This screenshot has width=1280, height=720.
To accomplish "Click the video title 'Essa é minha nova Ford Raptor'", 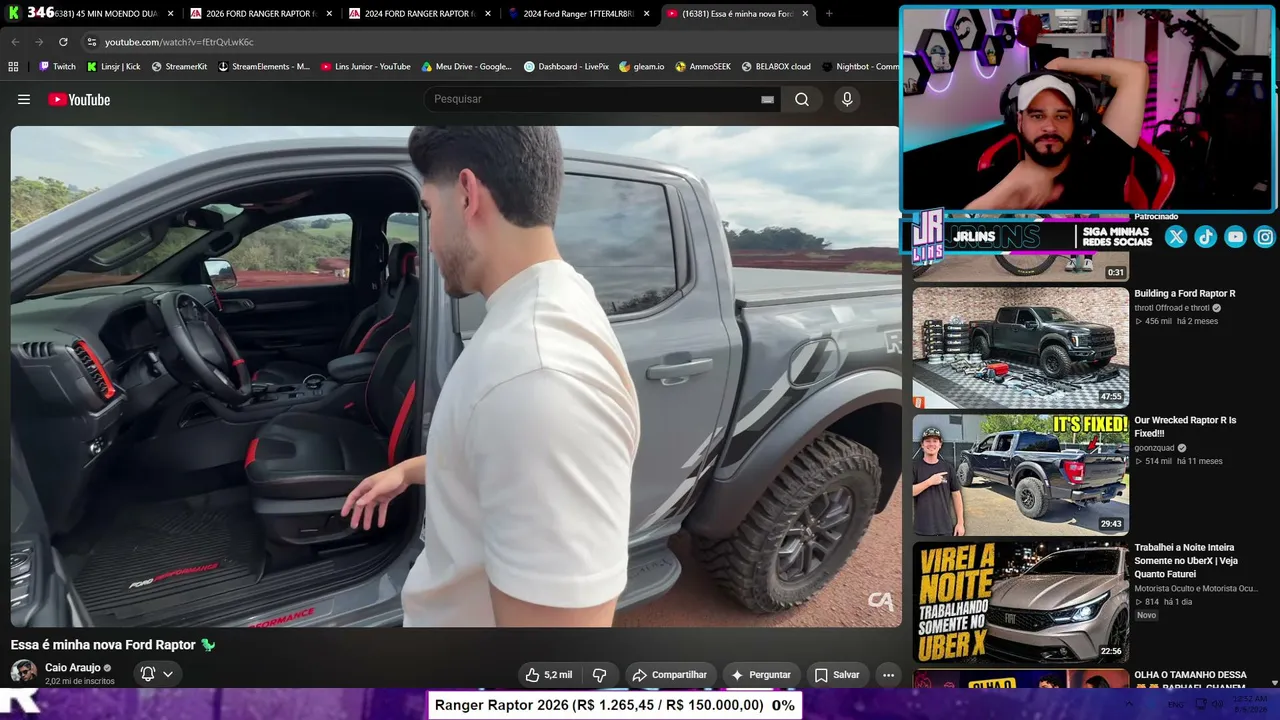I will pyautogui.click(x=113, y=645).
